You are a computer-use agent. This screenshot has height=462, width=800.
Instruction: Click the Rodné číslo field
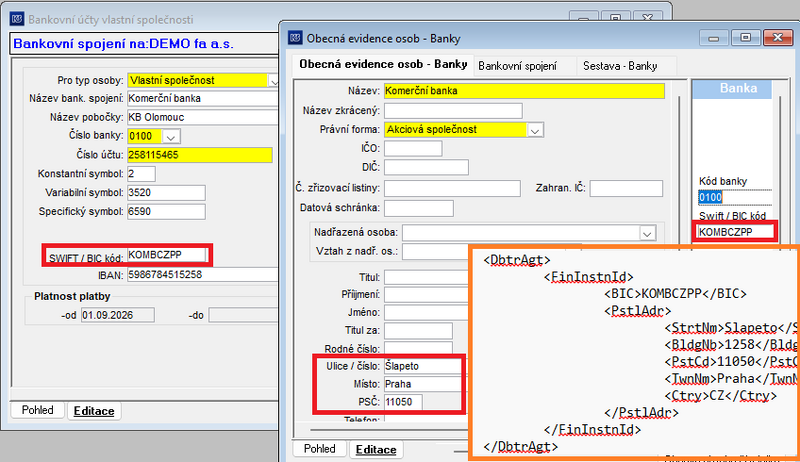pos(418,349)
